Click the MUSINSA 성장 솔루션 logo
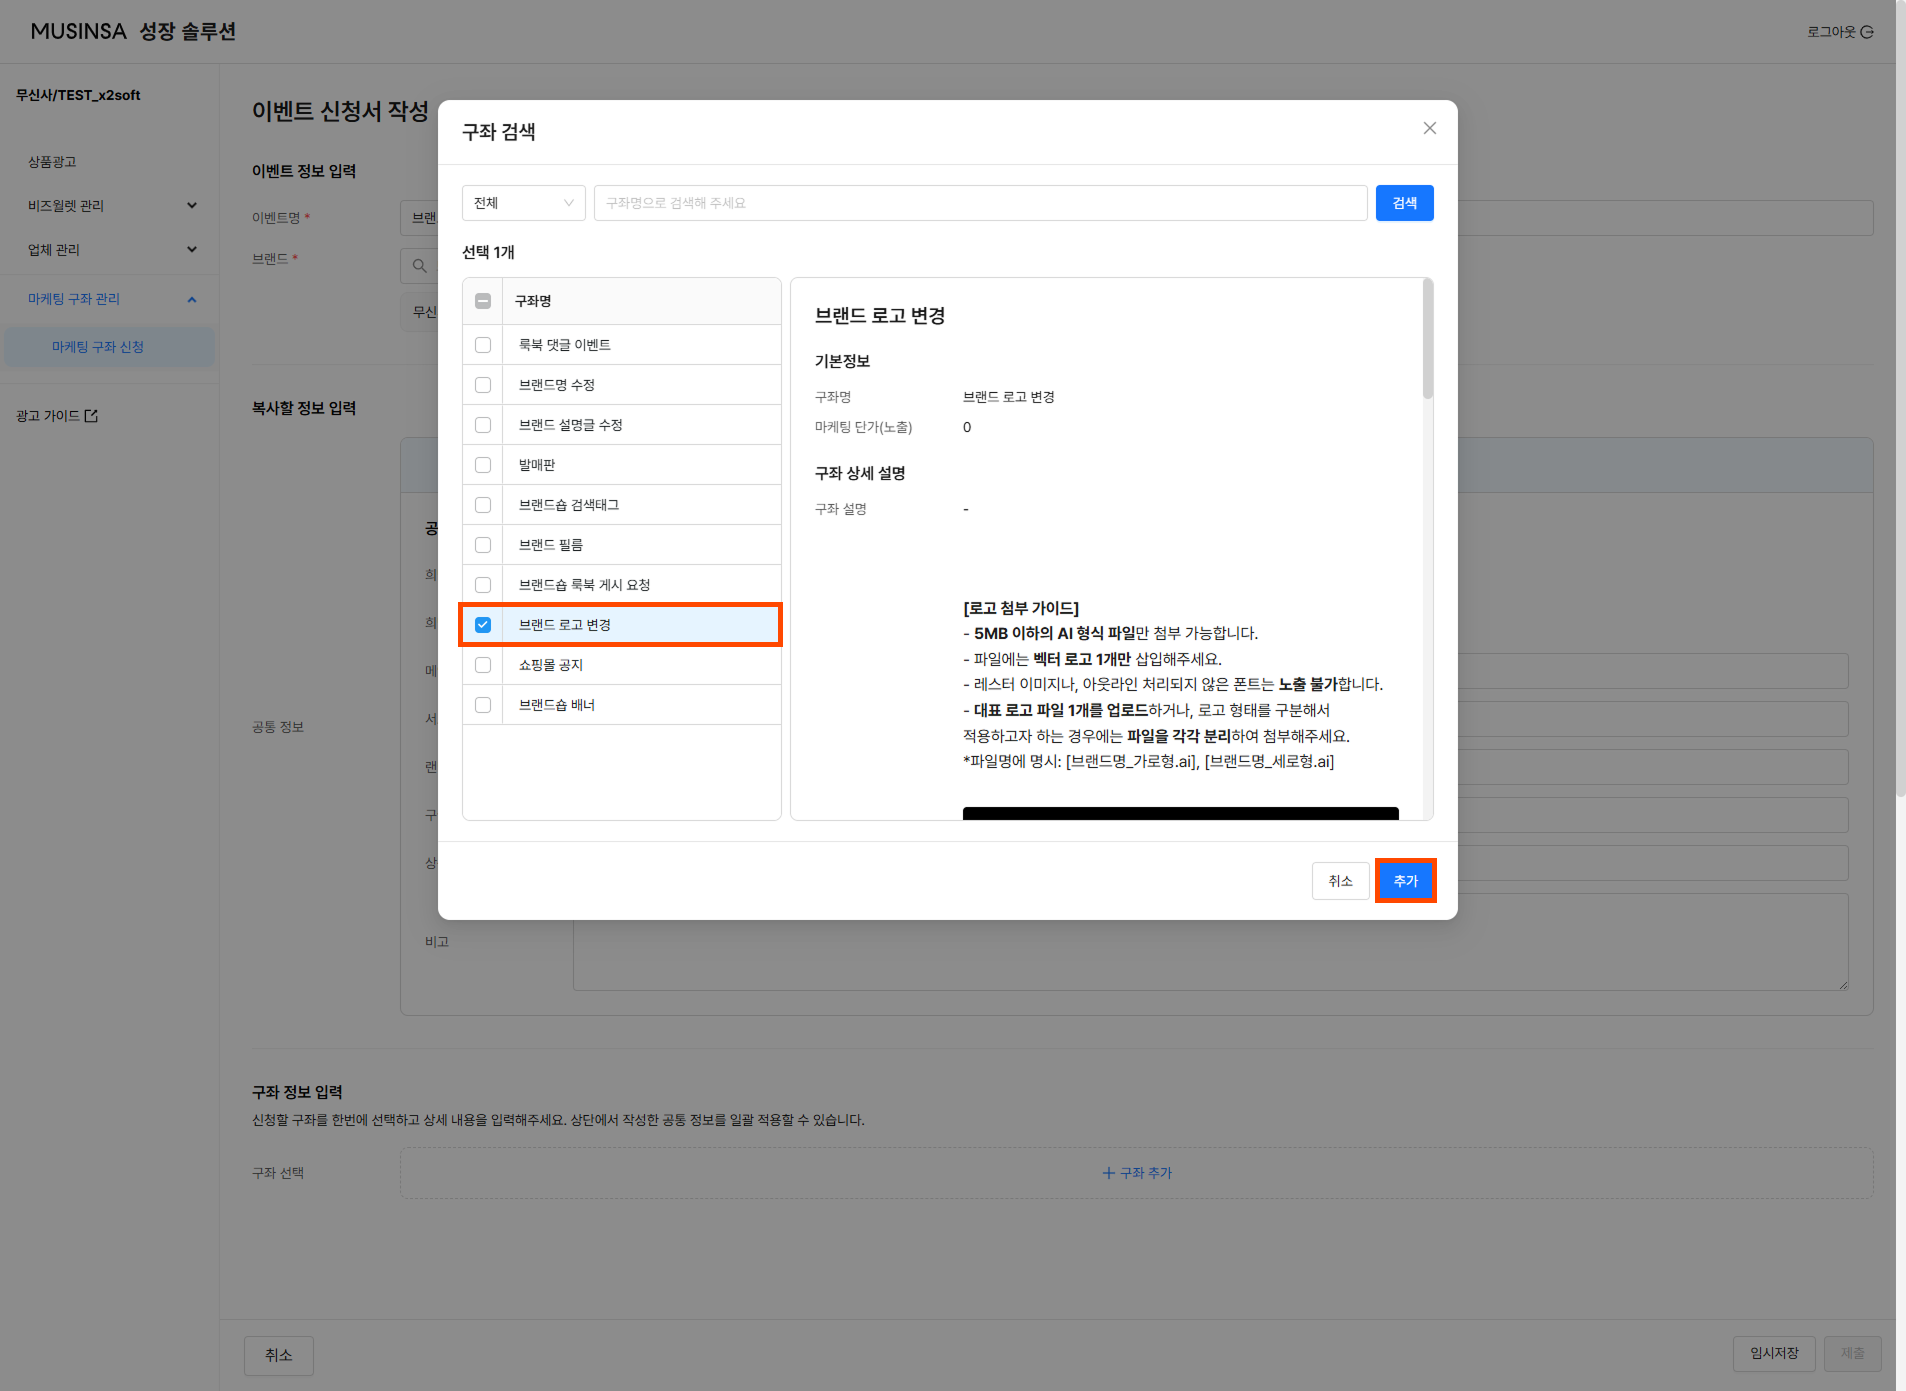Screen dimensions: 1906x1391 pyautogui.click(x=133, y=32)
